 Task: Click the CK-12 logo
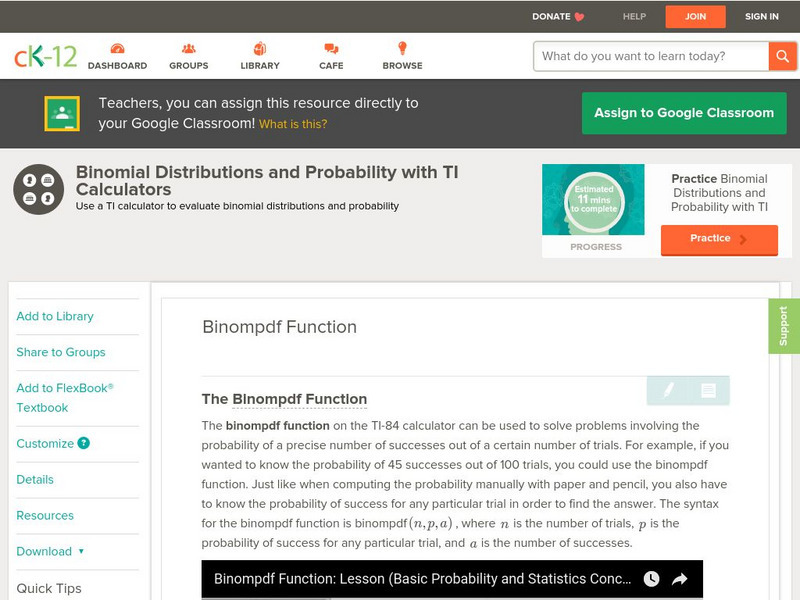pyautogui.click(x=45, y=56)
